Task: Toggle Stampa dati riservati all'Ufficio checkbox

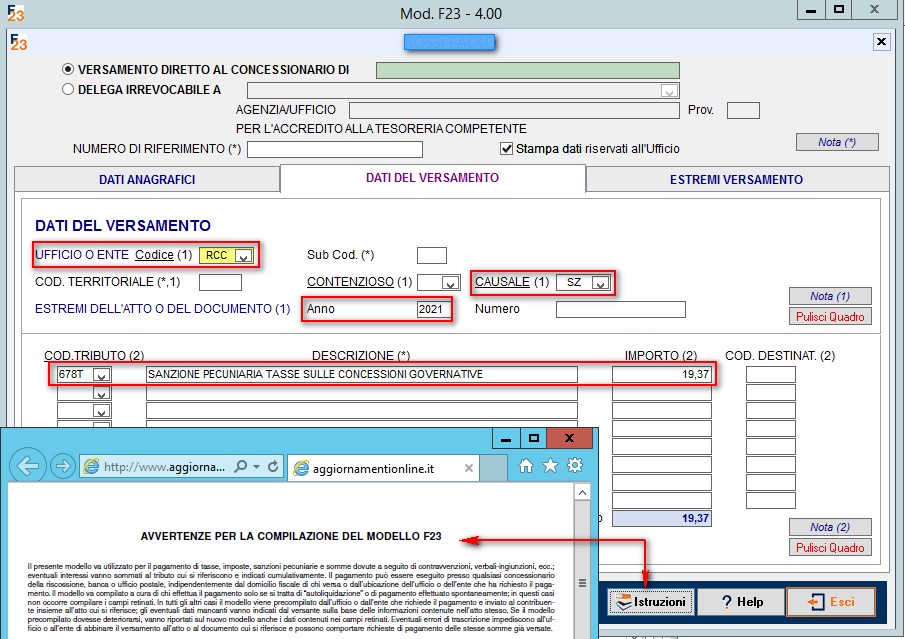Action: 506,149
